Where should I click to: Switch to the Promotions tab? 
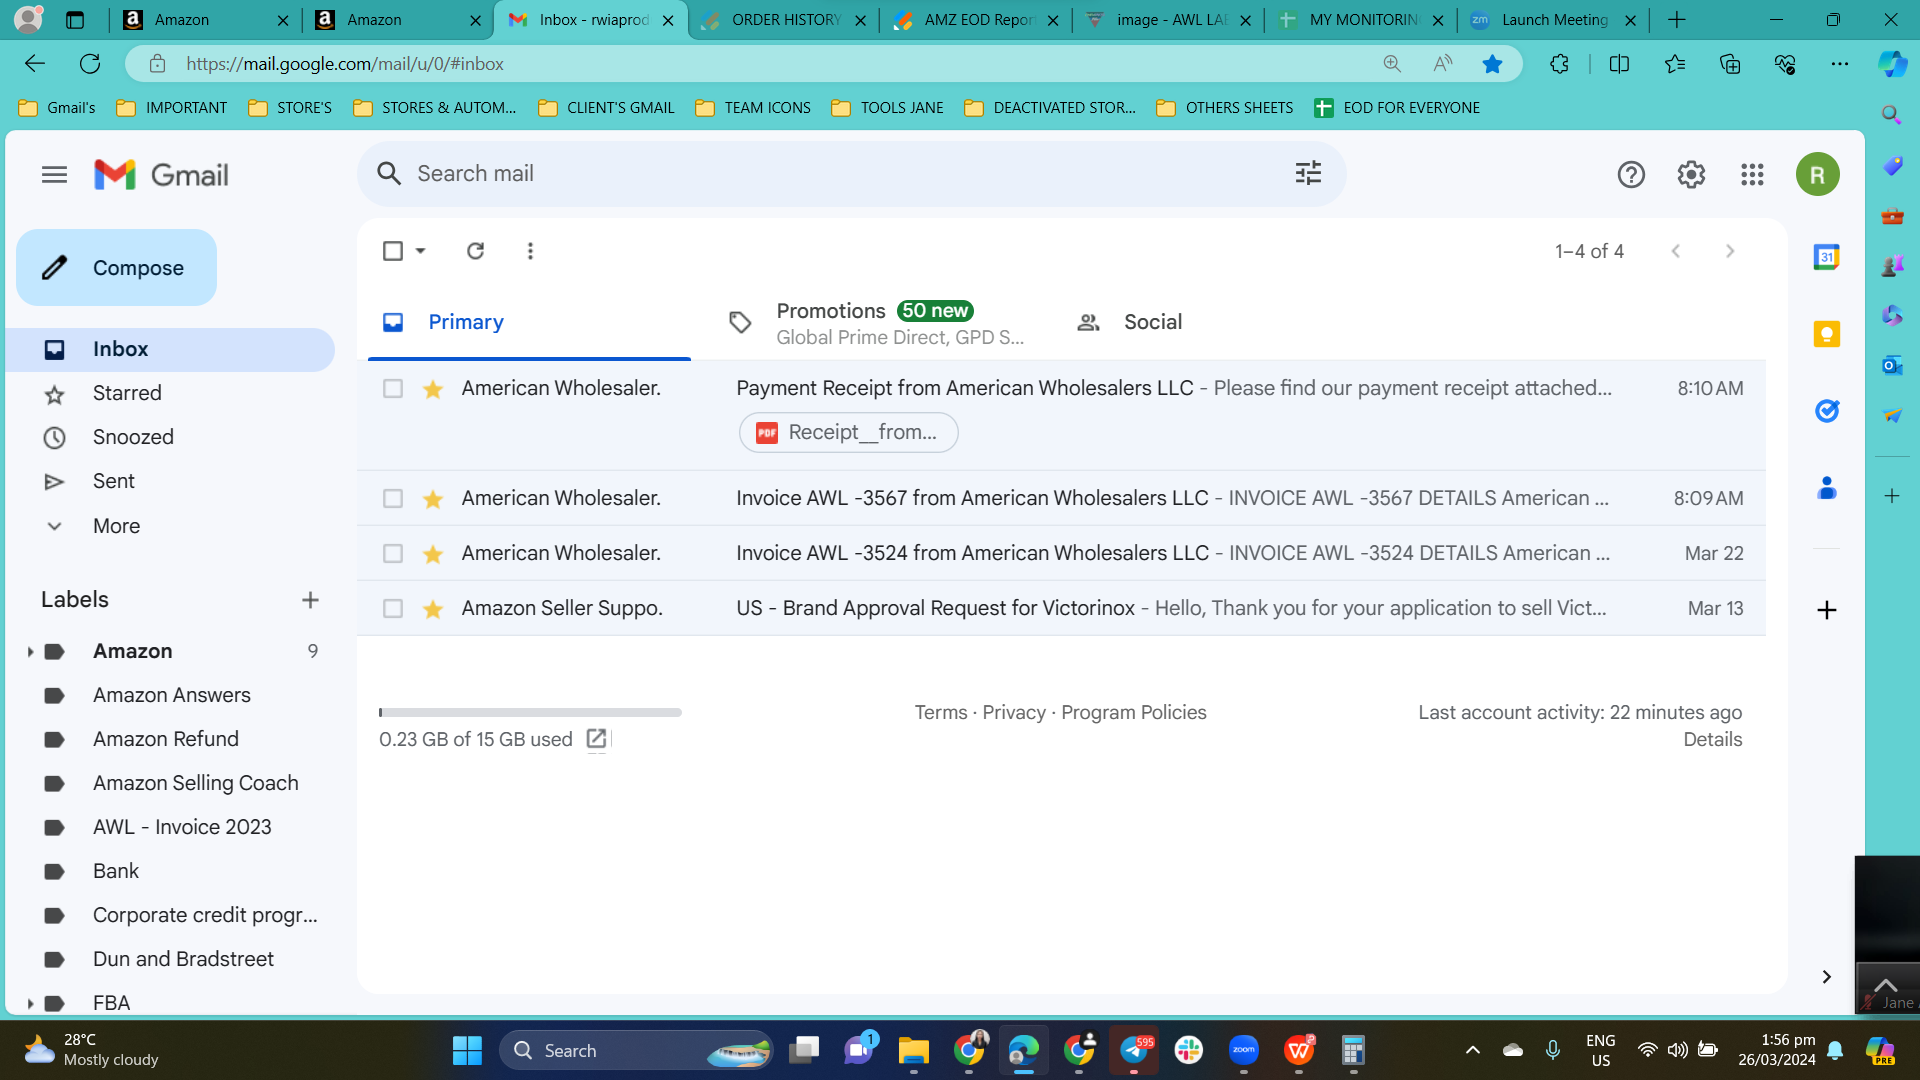point(877,323)
